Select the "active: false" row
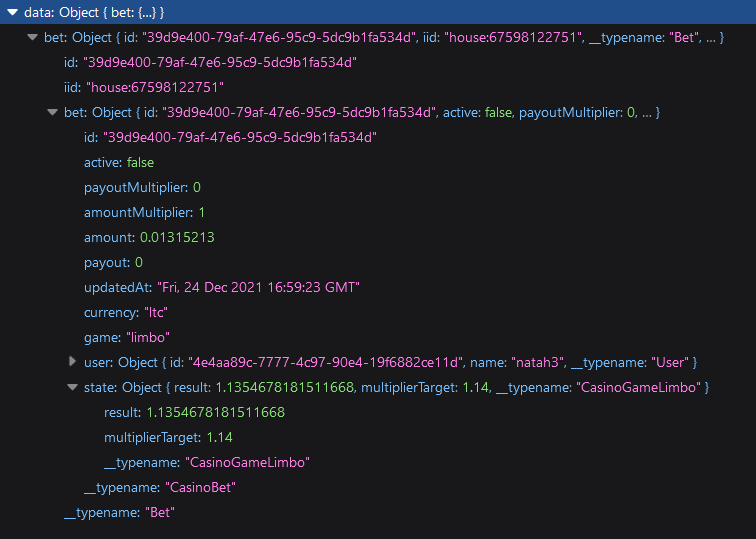756x539 pixels. pyautogui.click(x=119, y=162)
